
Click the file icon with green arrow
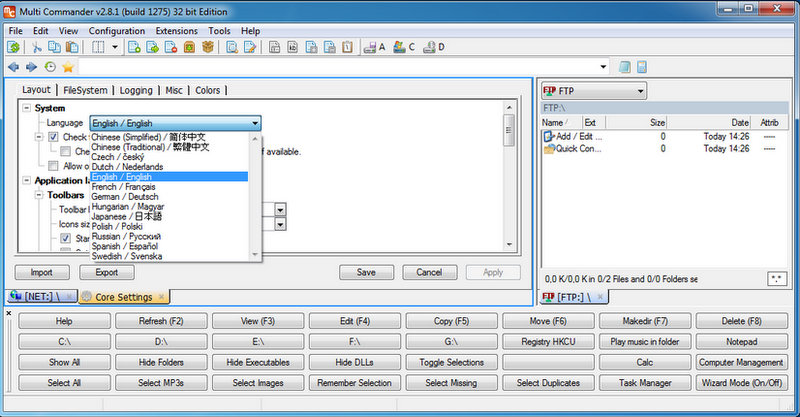click(153, 47)
